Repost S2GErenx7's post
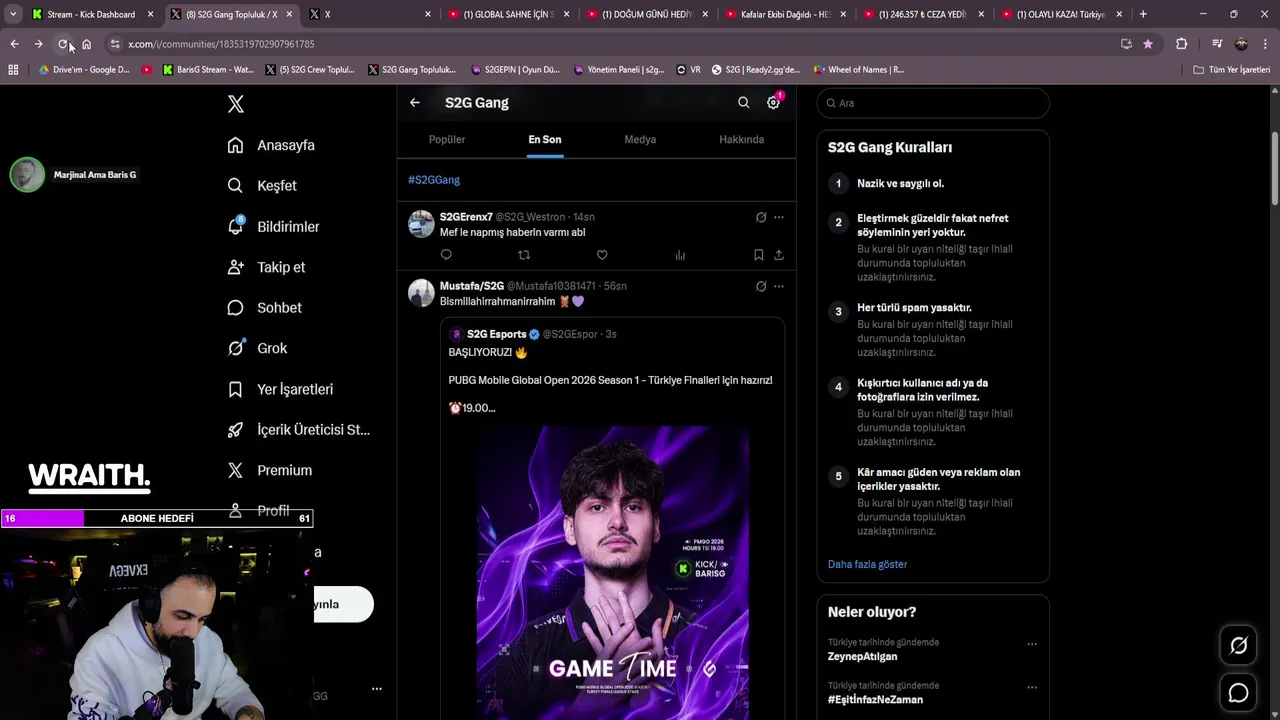The height and width of the screenshot is (720, 1280). click(x=524, y=255)
